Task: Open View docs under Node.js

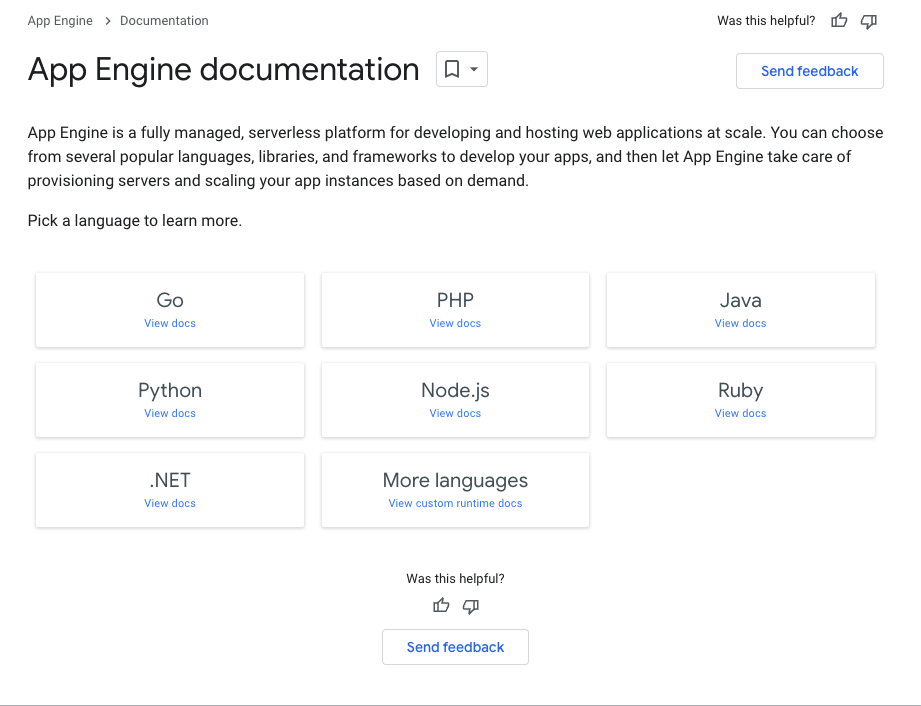Action: click(x=455, y=413)
